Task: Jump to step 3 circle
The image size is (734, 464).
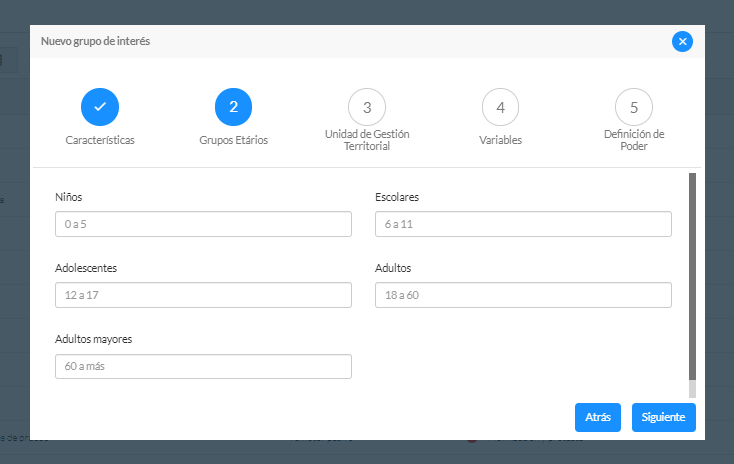Action: [367, 107]
